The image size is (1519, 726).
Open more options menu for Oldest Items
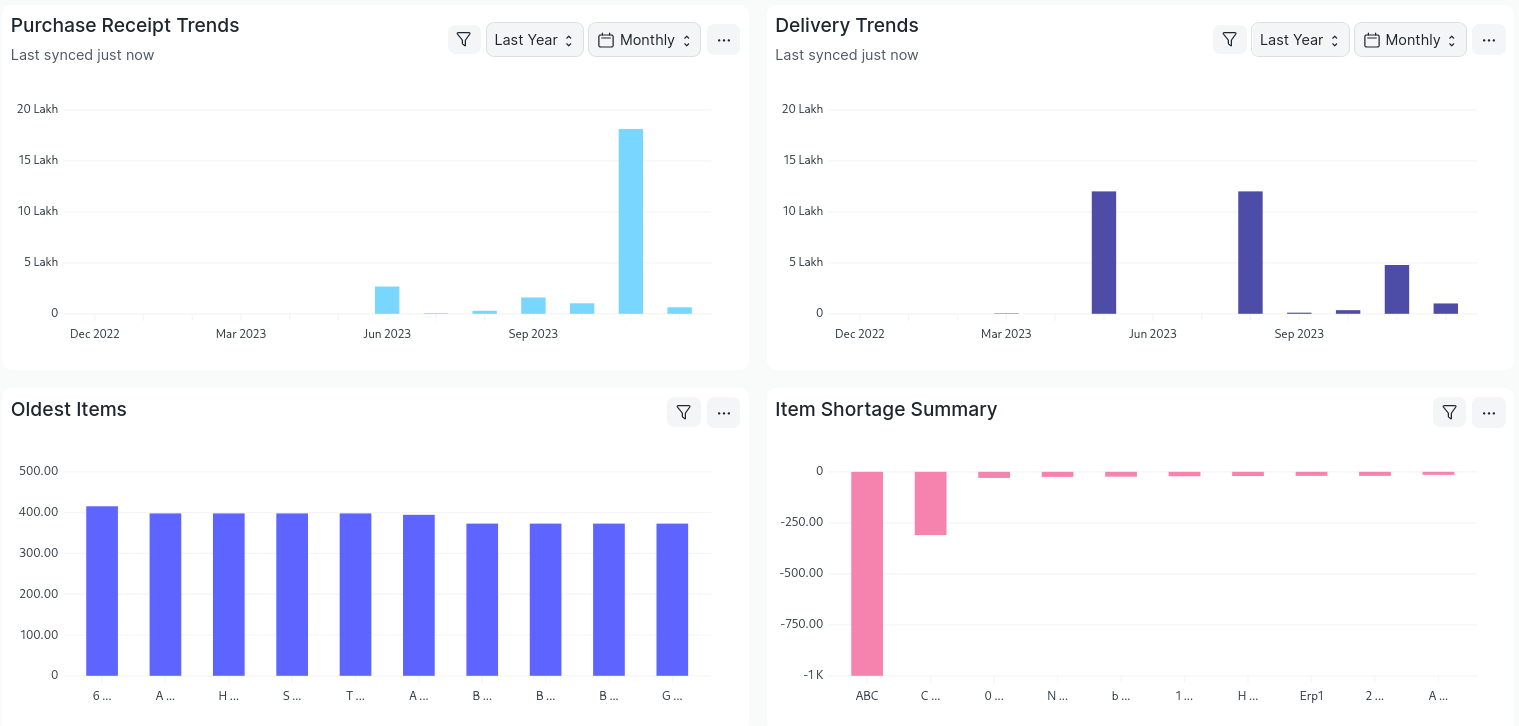pos(724,412)
